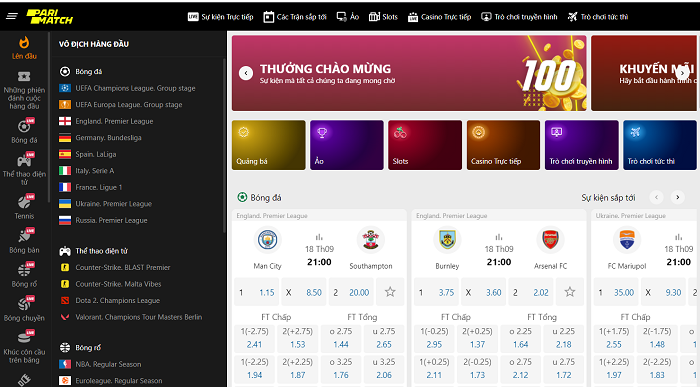Favorite the Burnley vs Arsenal match
This screenshot has height=387, width=700.
[x=570, y=292]
